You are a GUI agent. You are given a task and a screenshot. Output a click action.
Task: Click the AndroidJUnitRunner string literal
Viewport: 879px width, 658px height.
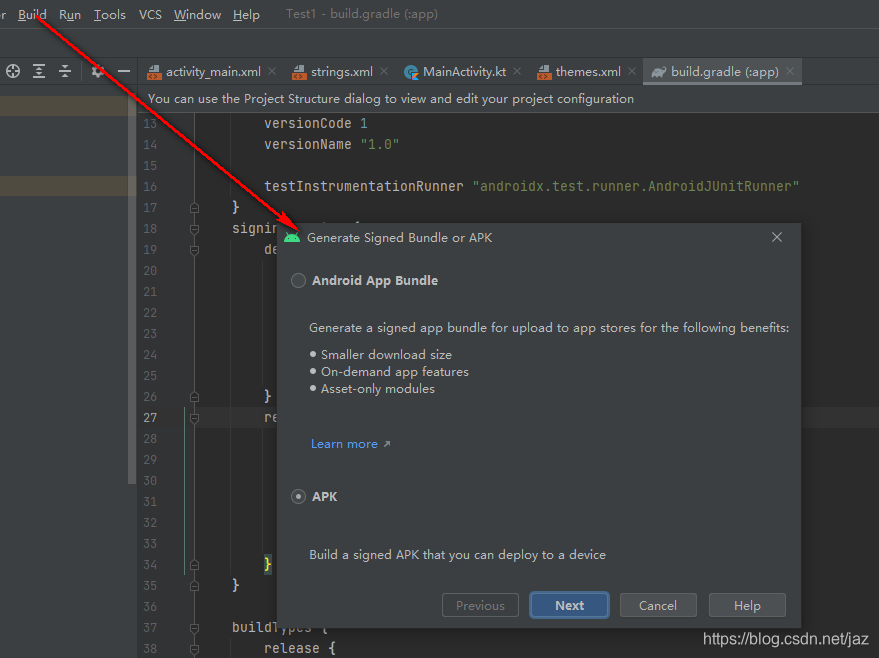point(636,186)
